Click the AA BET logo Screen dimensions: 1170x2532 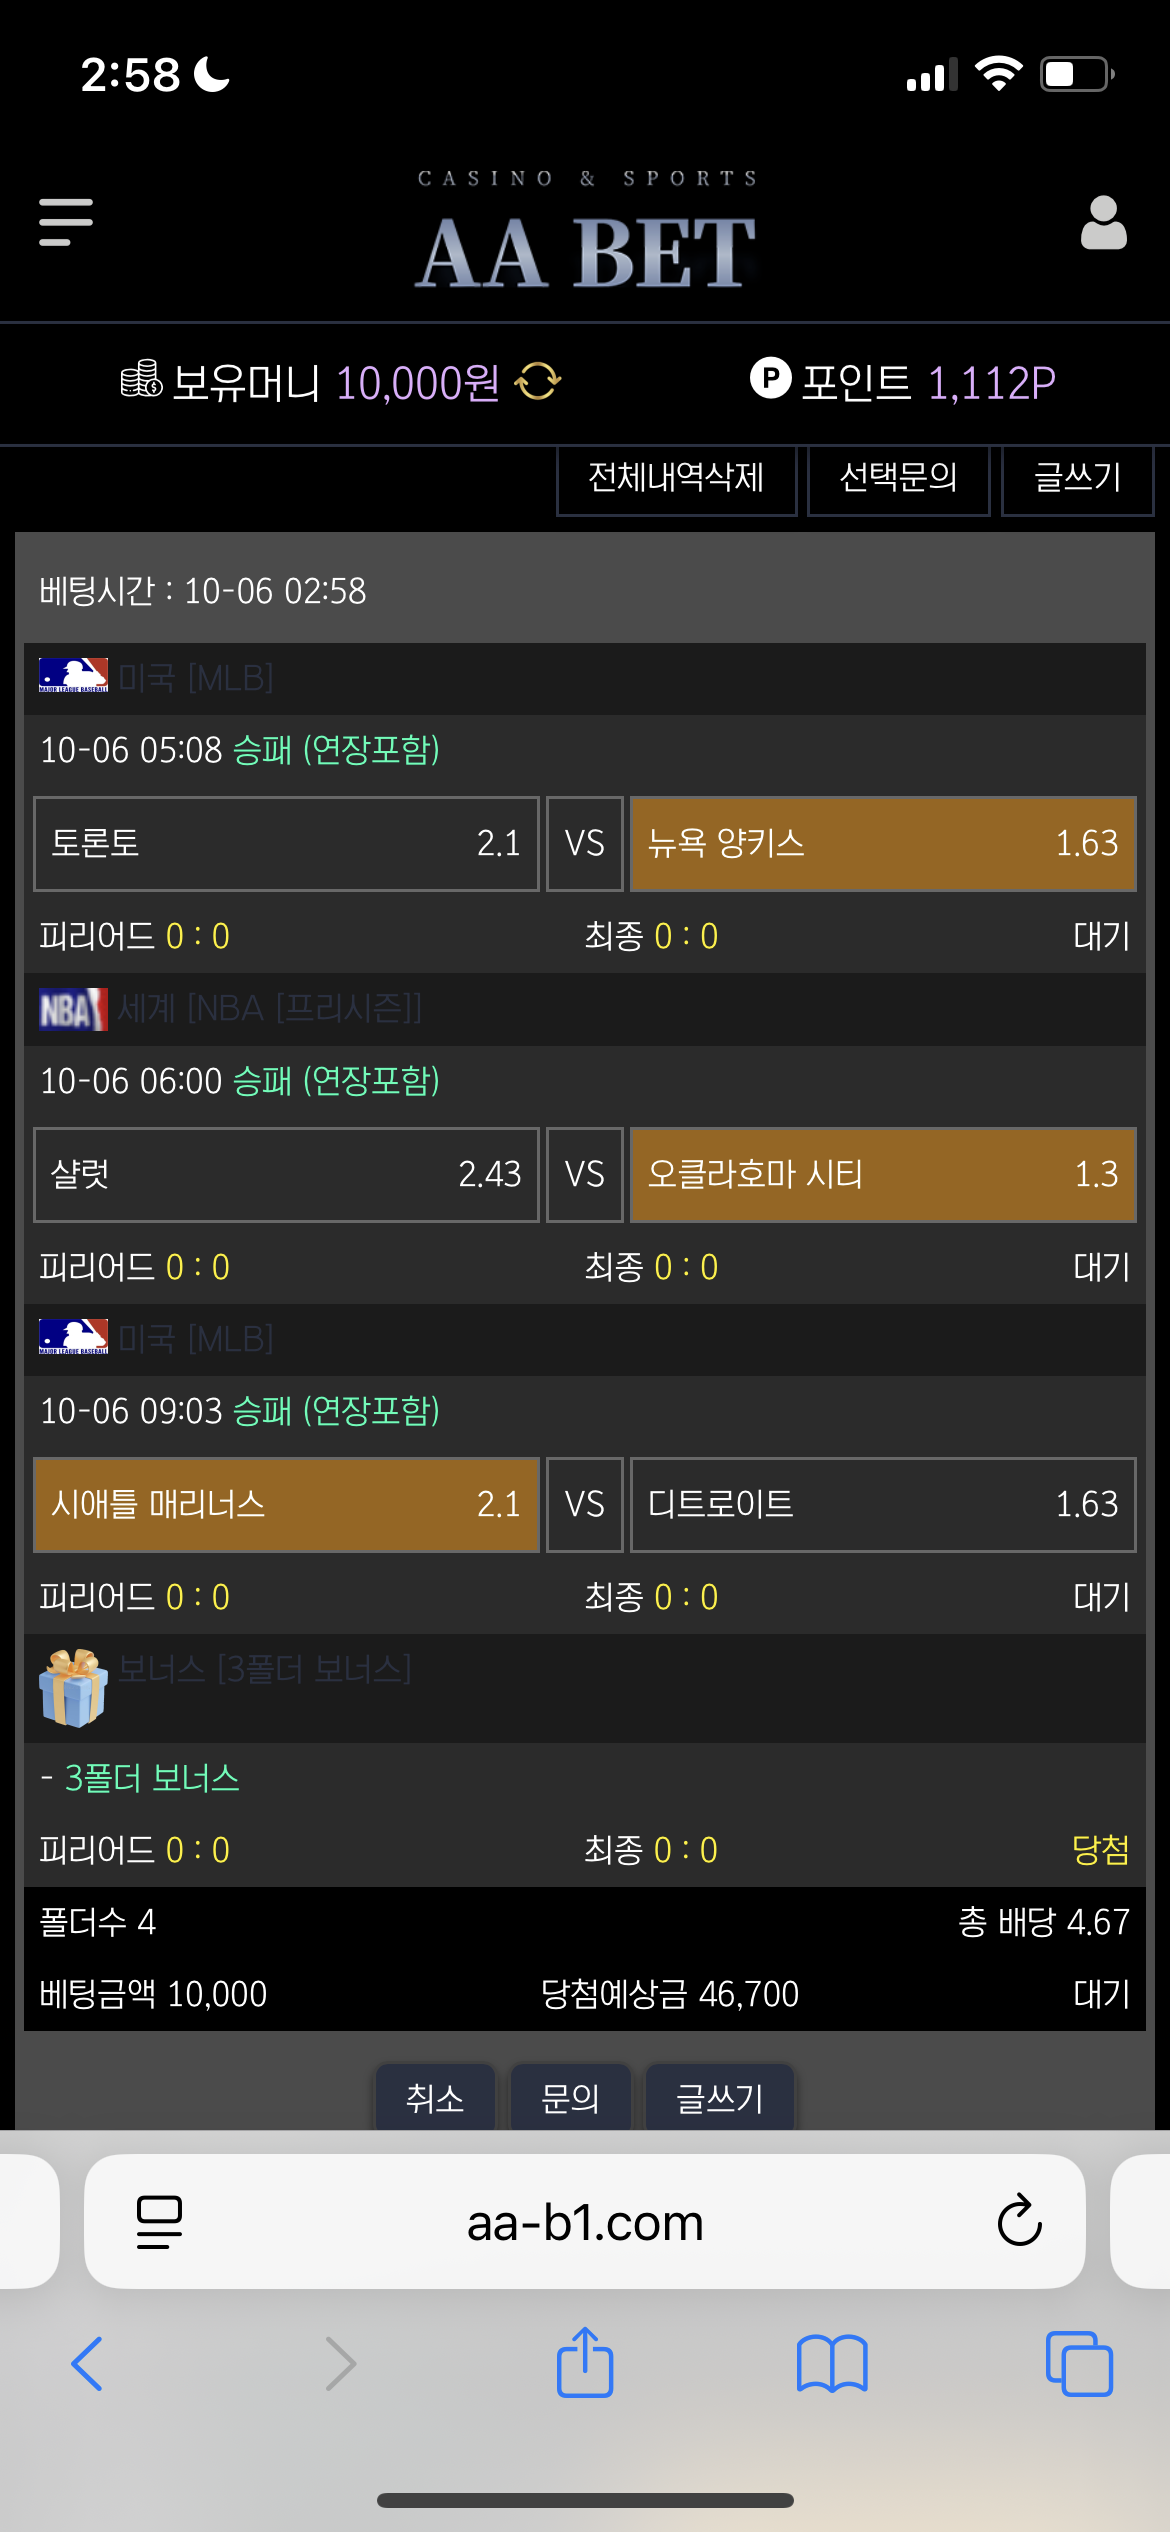click(x=585, y=250)
